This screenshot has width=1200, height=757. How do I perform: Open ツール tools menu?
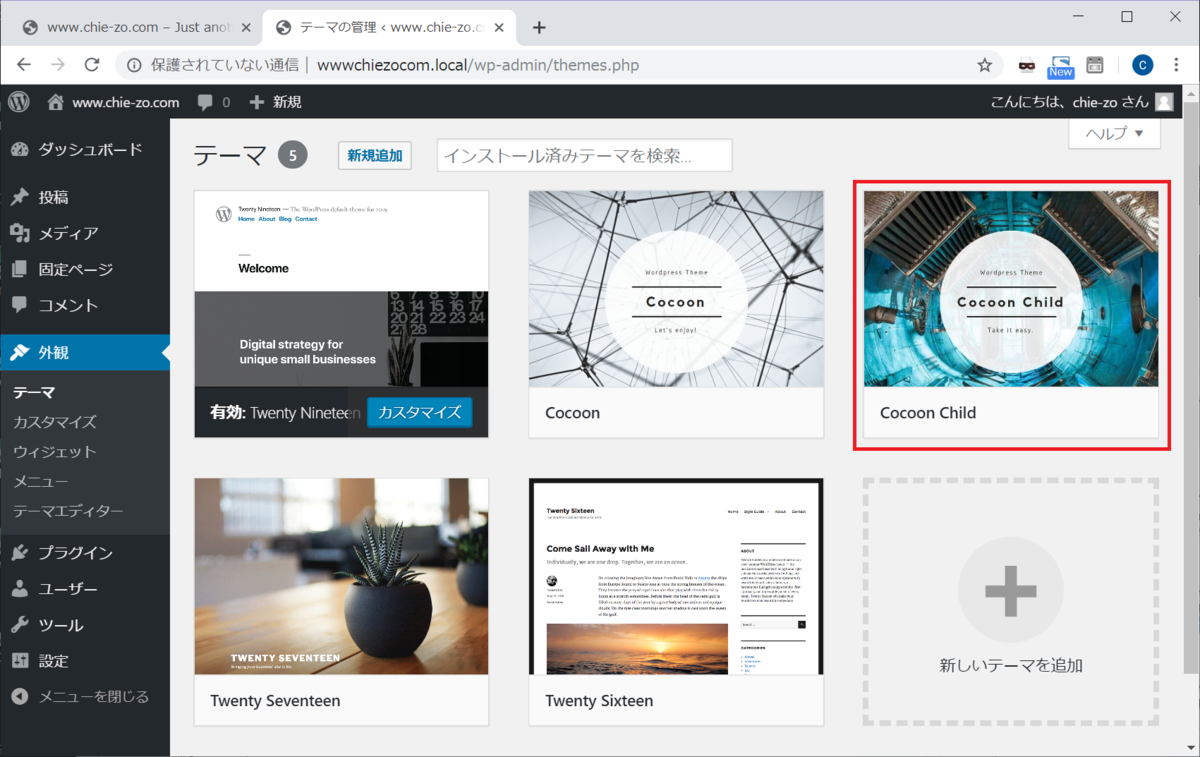(85, 625)
